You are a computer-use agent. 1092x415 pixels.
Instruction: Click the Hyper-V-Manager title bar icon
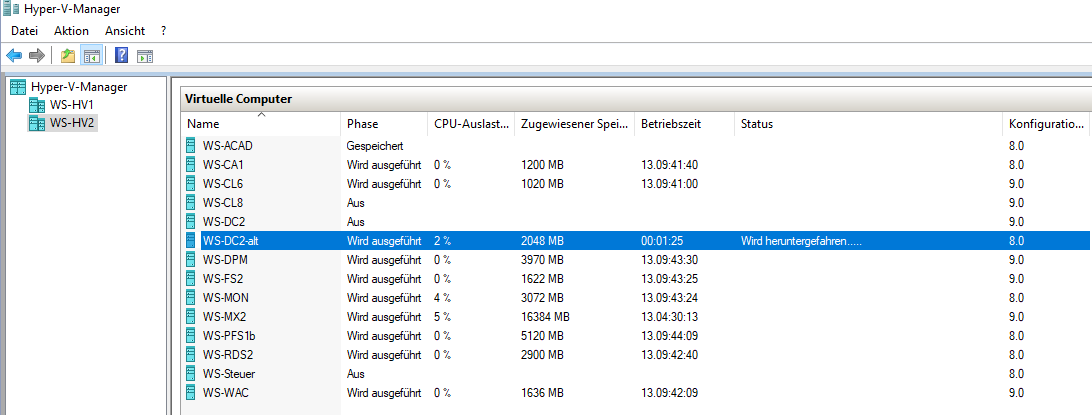(10, 9)
